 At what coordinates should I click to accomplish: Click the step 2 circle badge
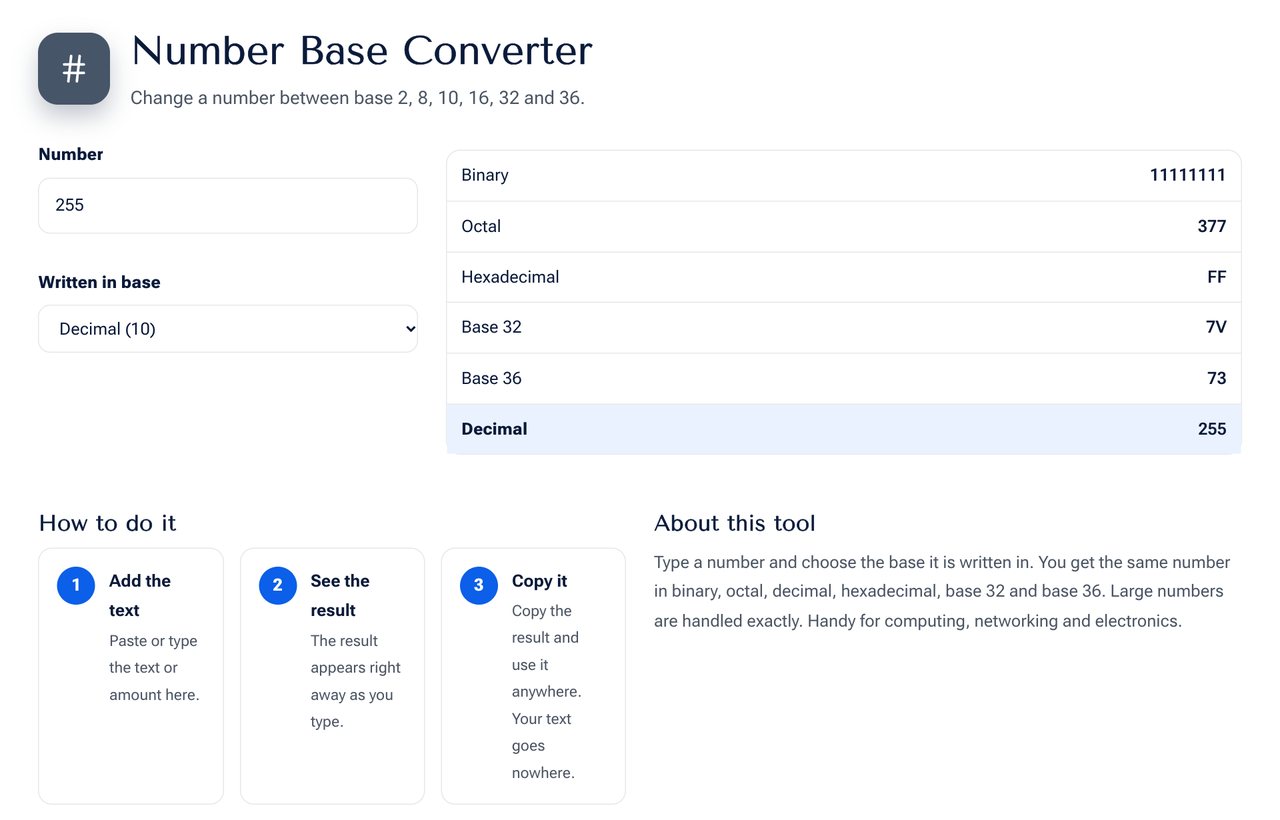(x=277, y=586)
